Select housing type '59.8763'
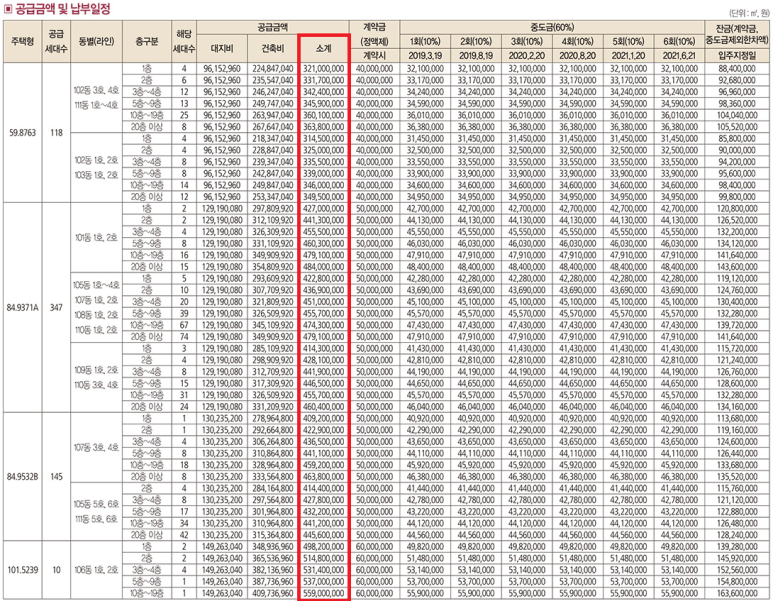The height and width of the screenshot is (601, 773). 23,133
